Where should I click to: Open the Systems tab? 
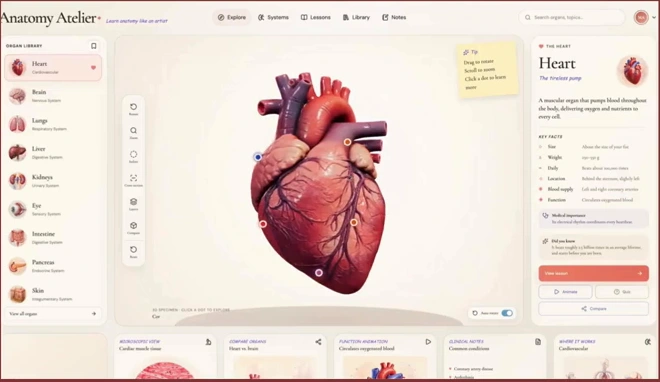point(273,17)
